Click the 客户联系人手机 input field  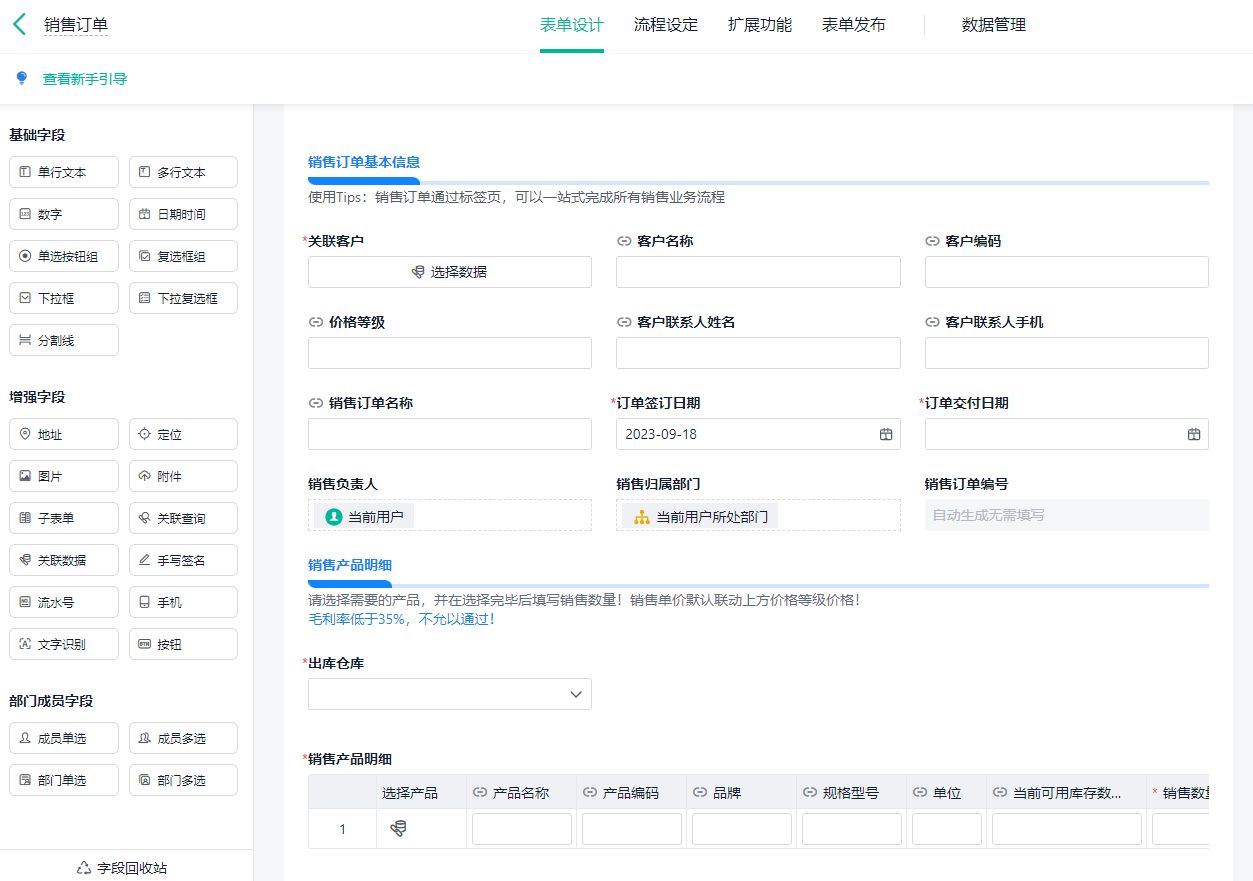pos(1067,353)
